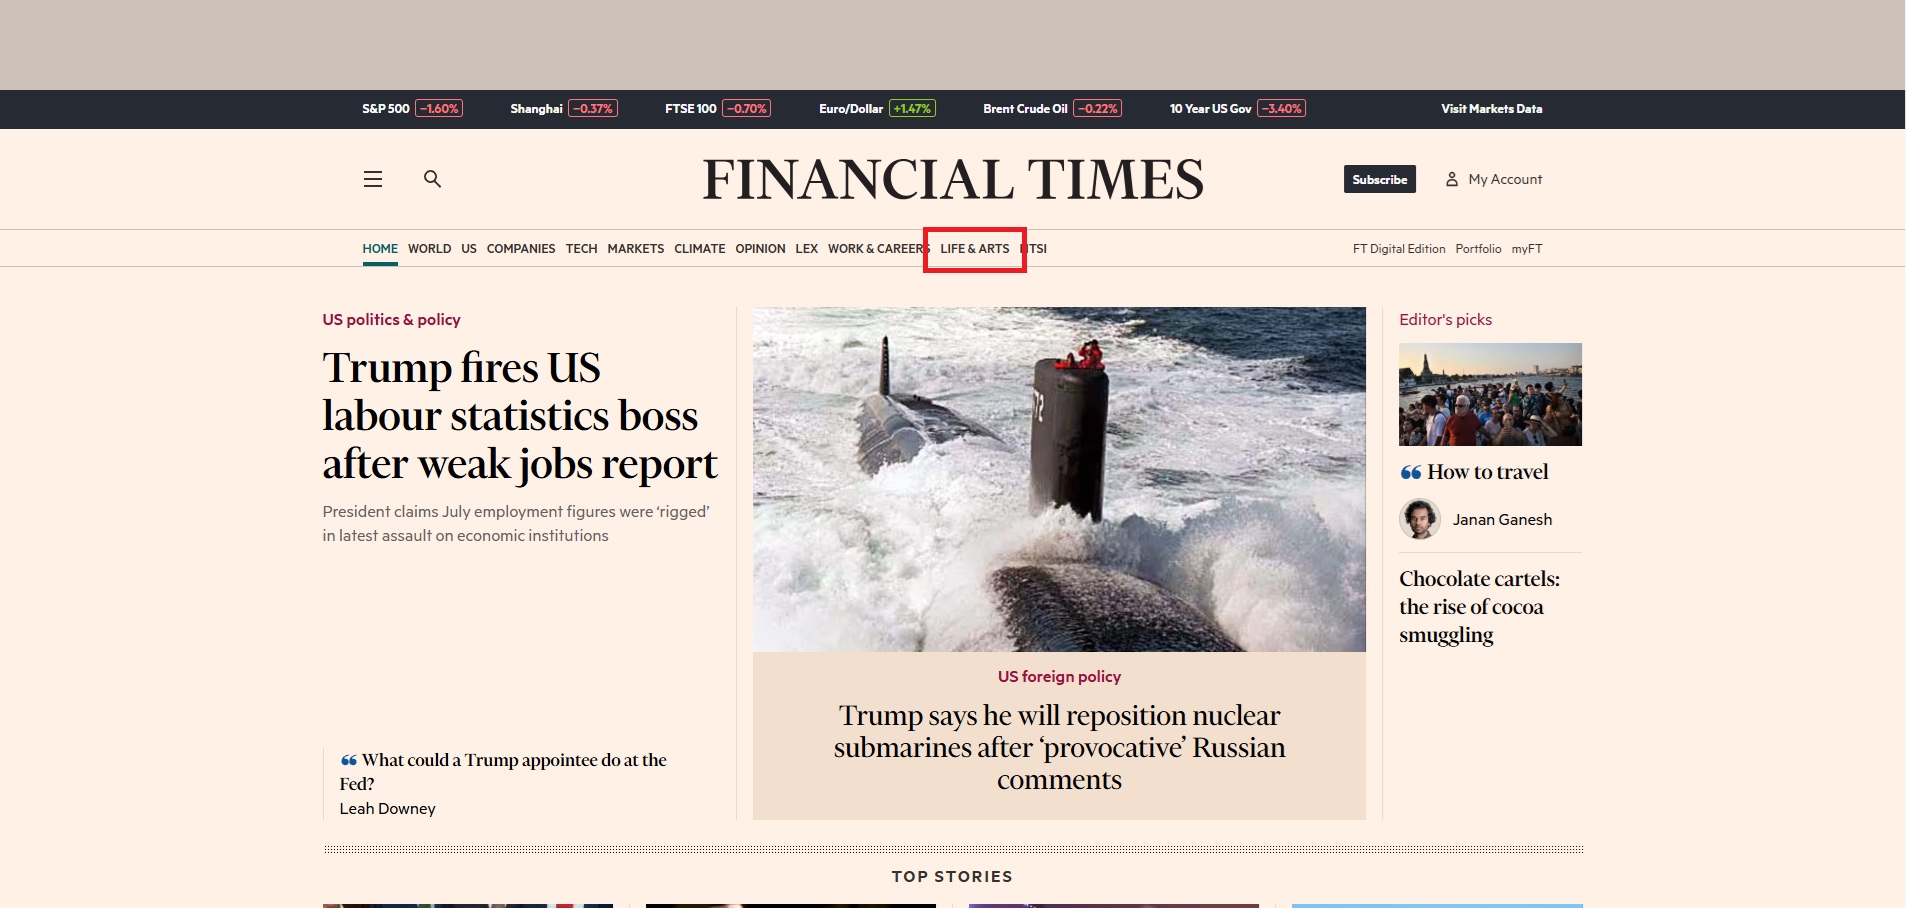
Task: Open the Portfolio link
Action: tap(1478, 249)
